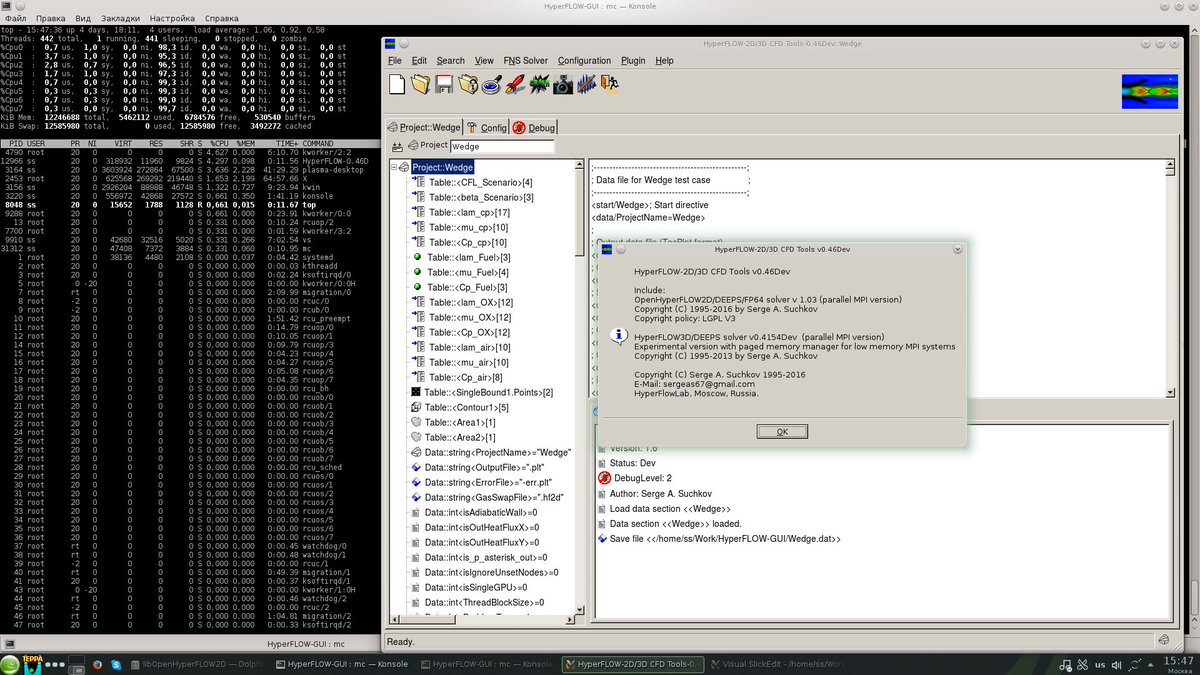Save the project with the floppy disk icon
Screen dimensions: 1200x675
(444, 84)
